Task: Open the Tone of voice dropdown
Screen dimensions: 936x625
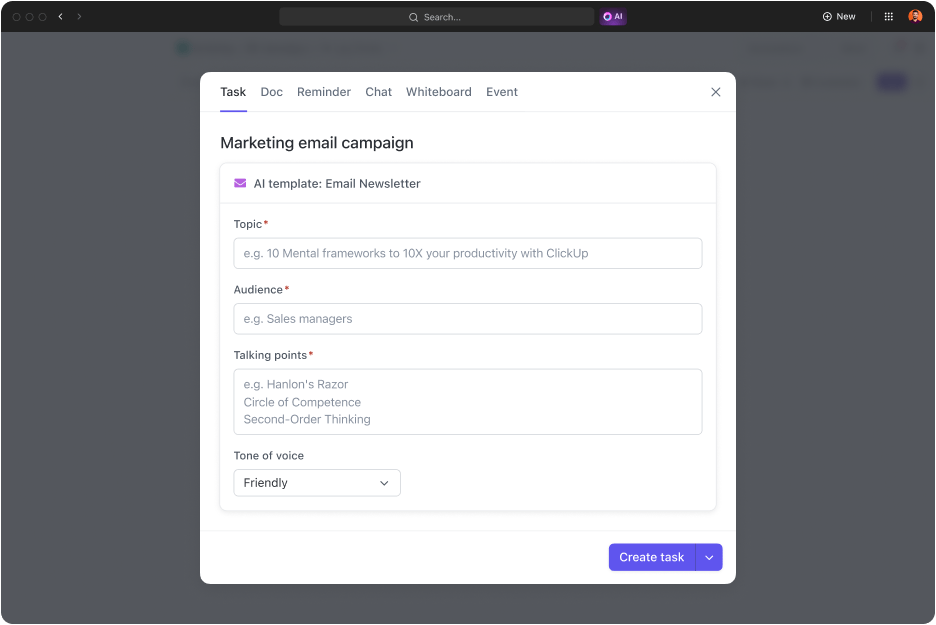Action: [317, 483]
